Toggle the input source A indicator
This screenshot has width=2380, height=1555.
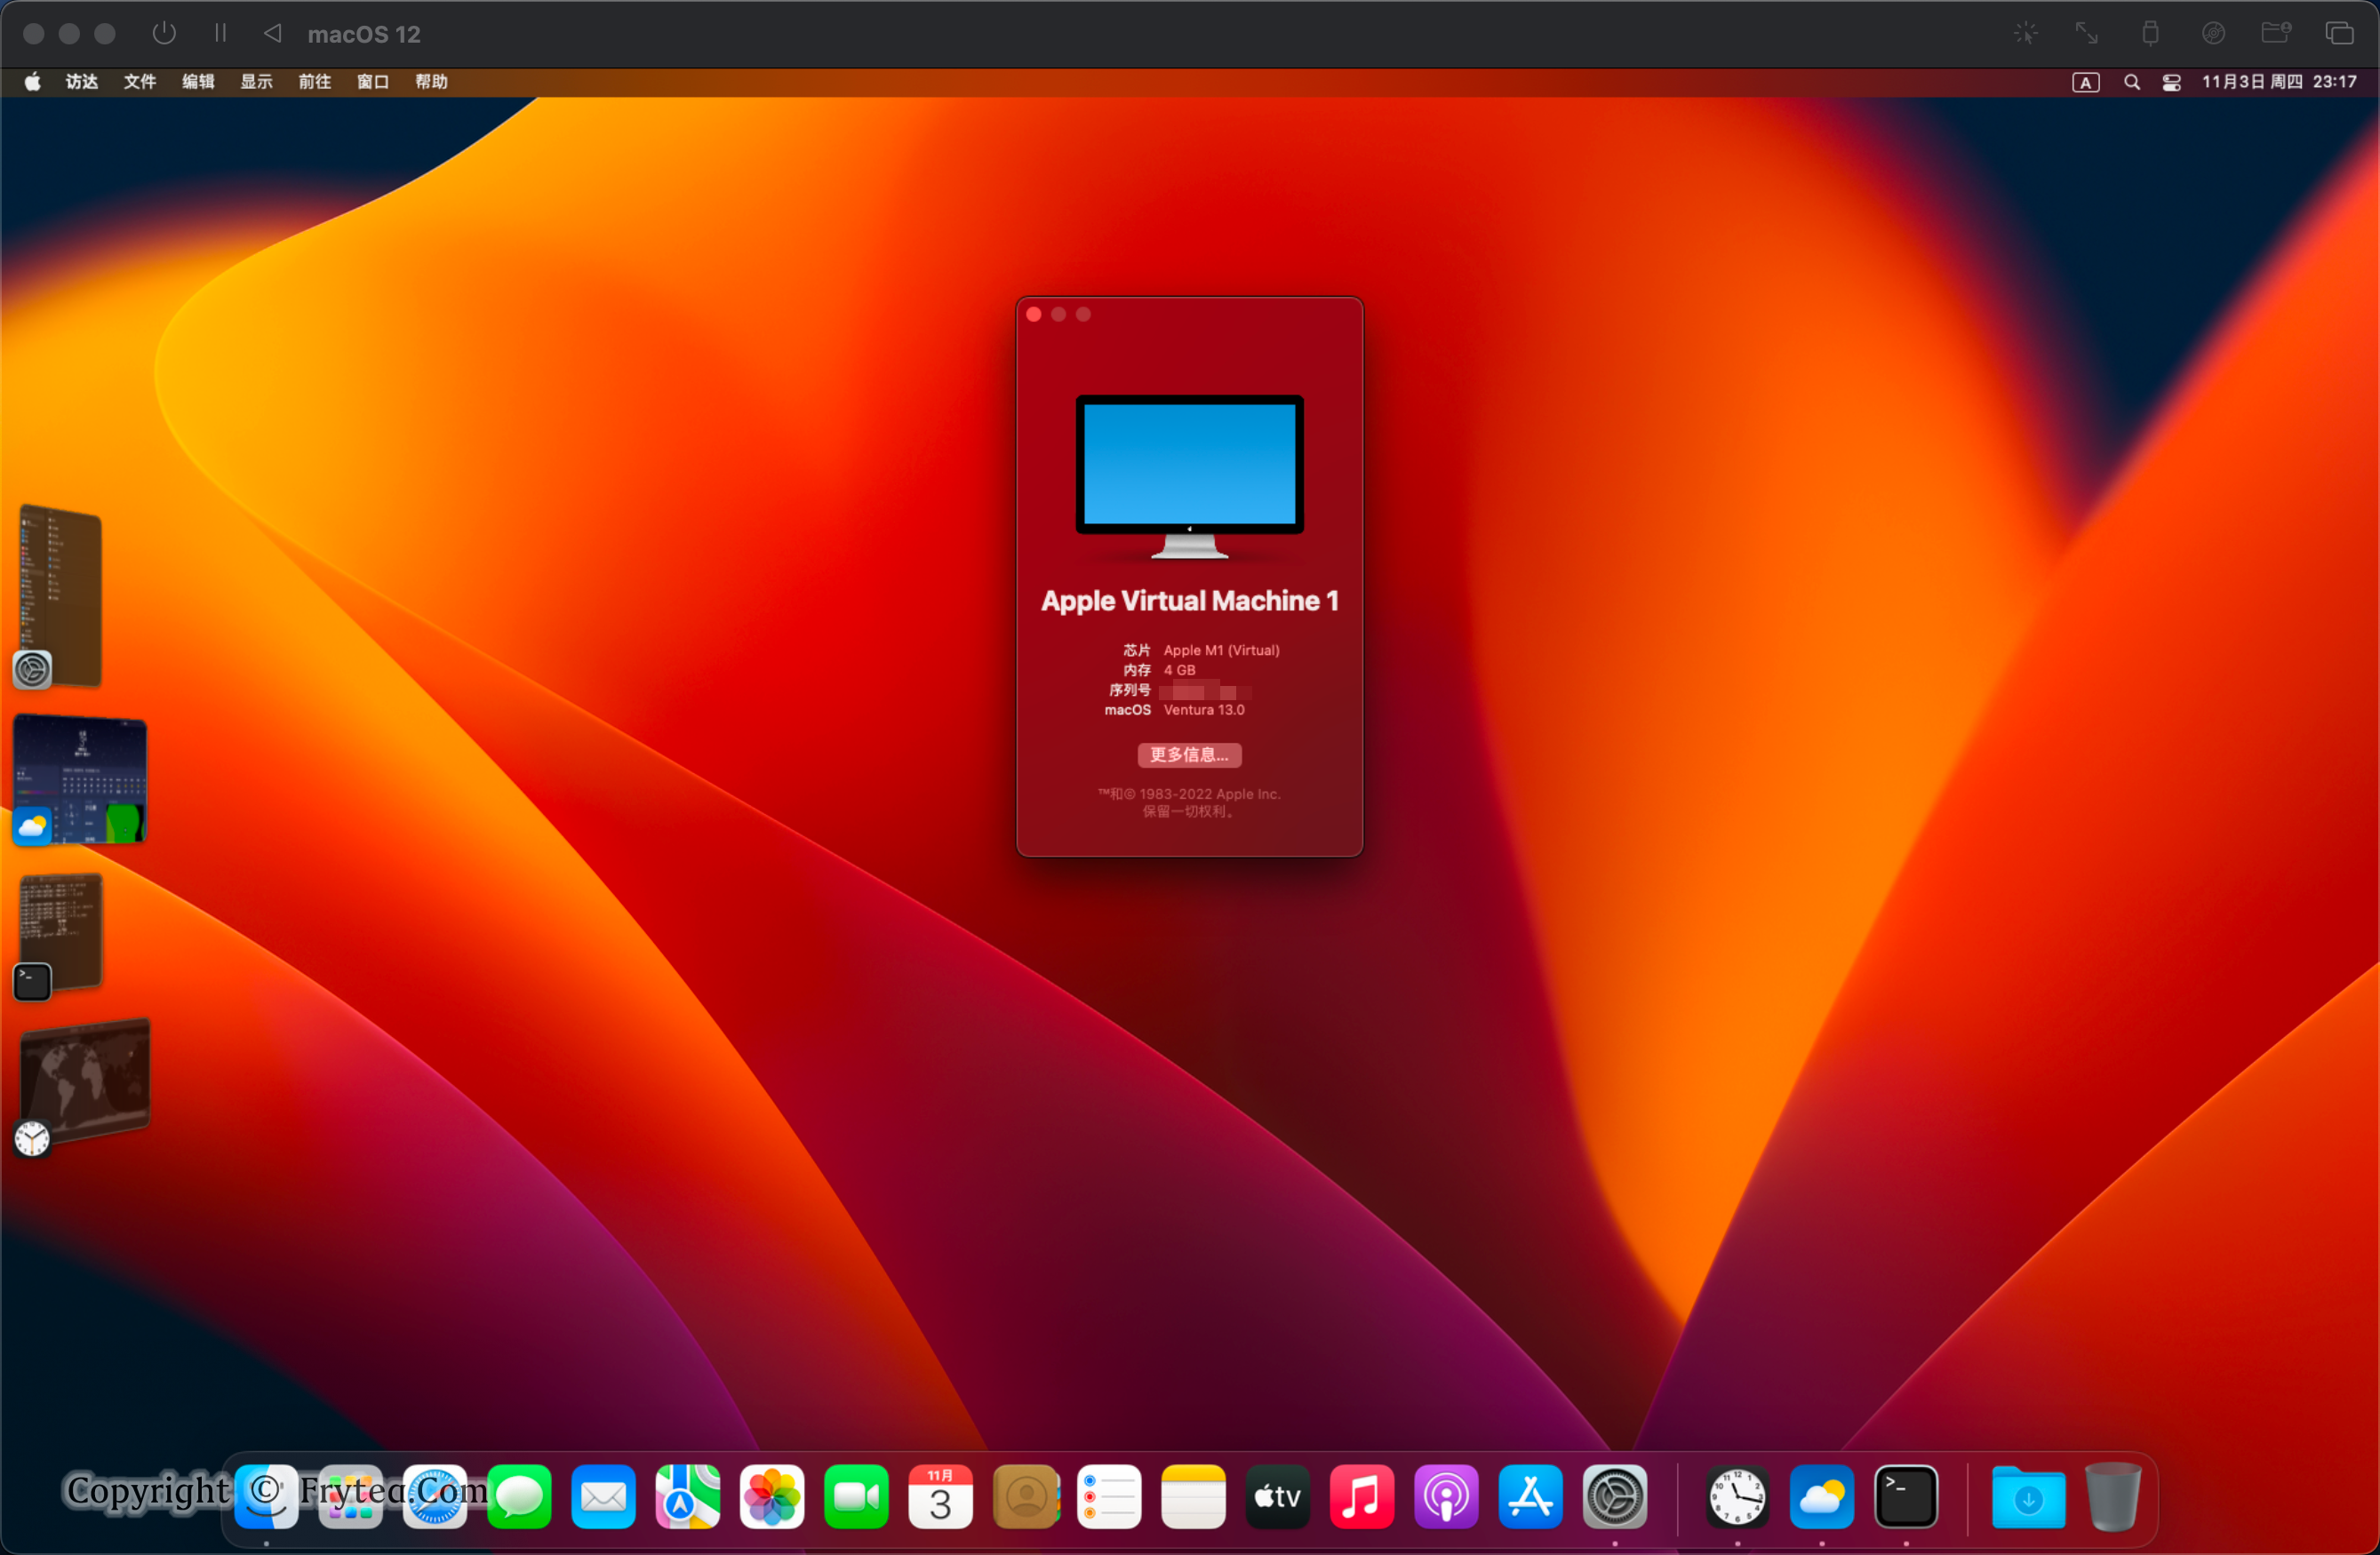pyautogui.click(x=2085, y=82)
